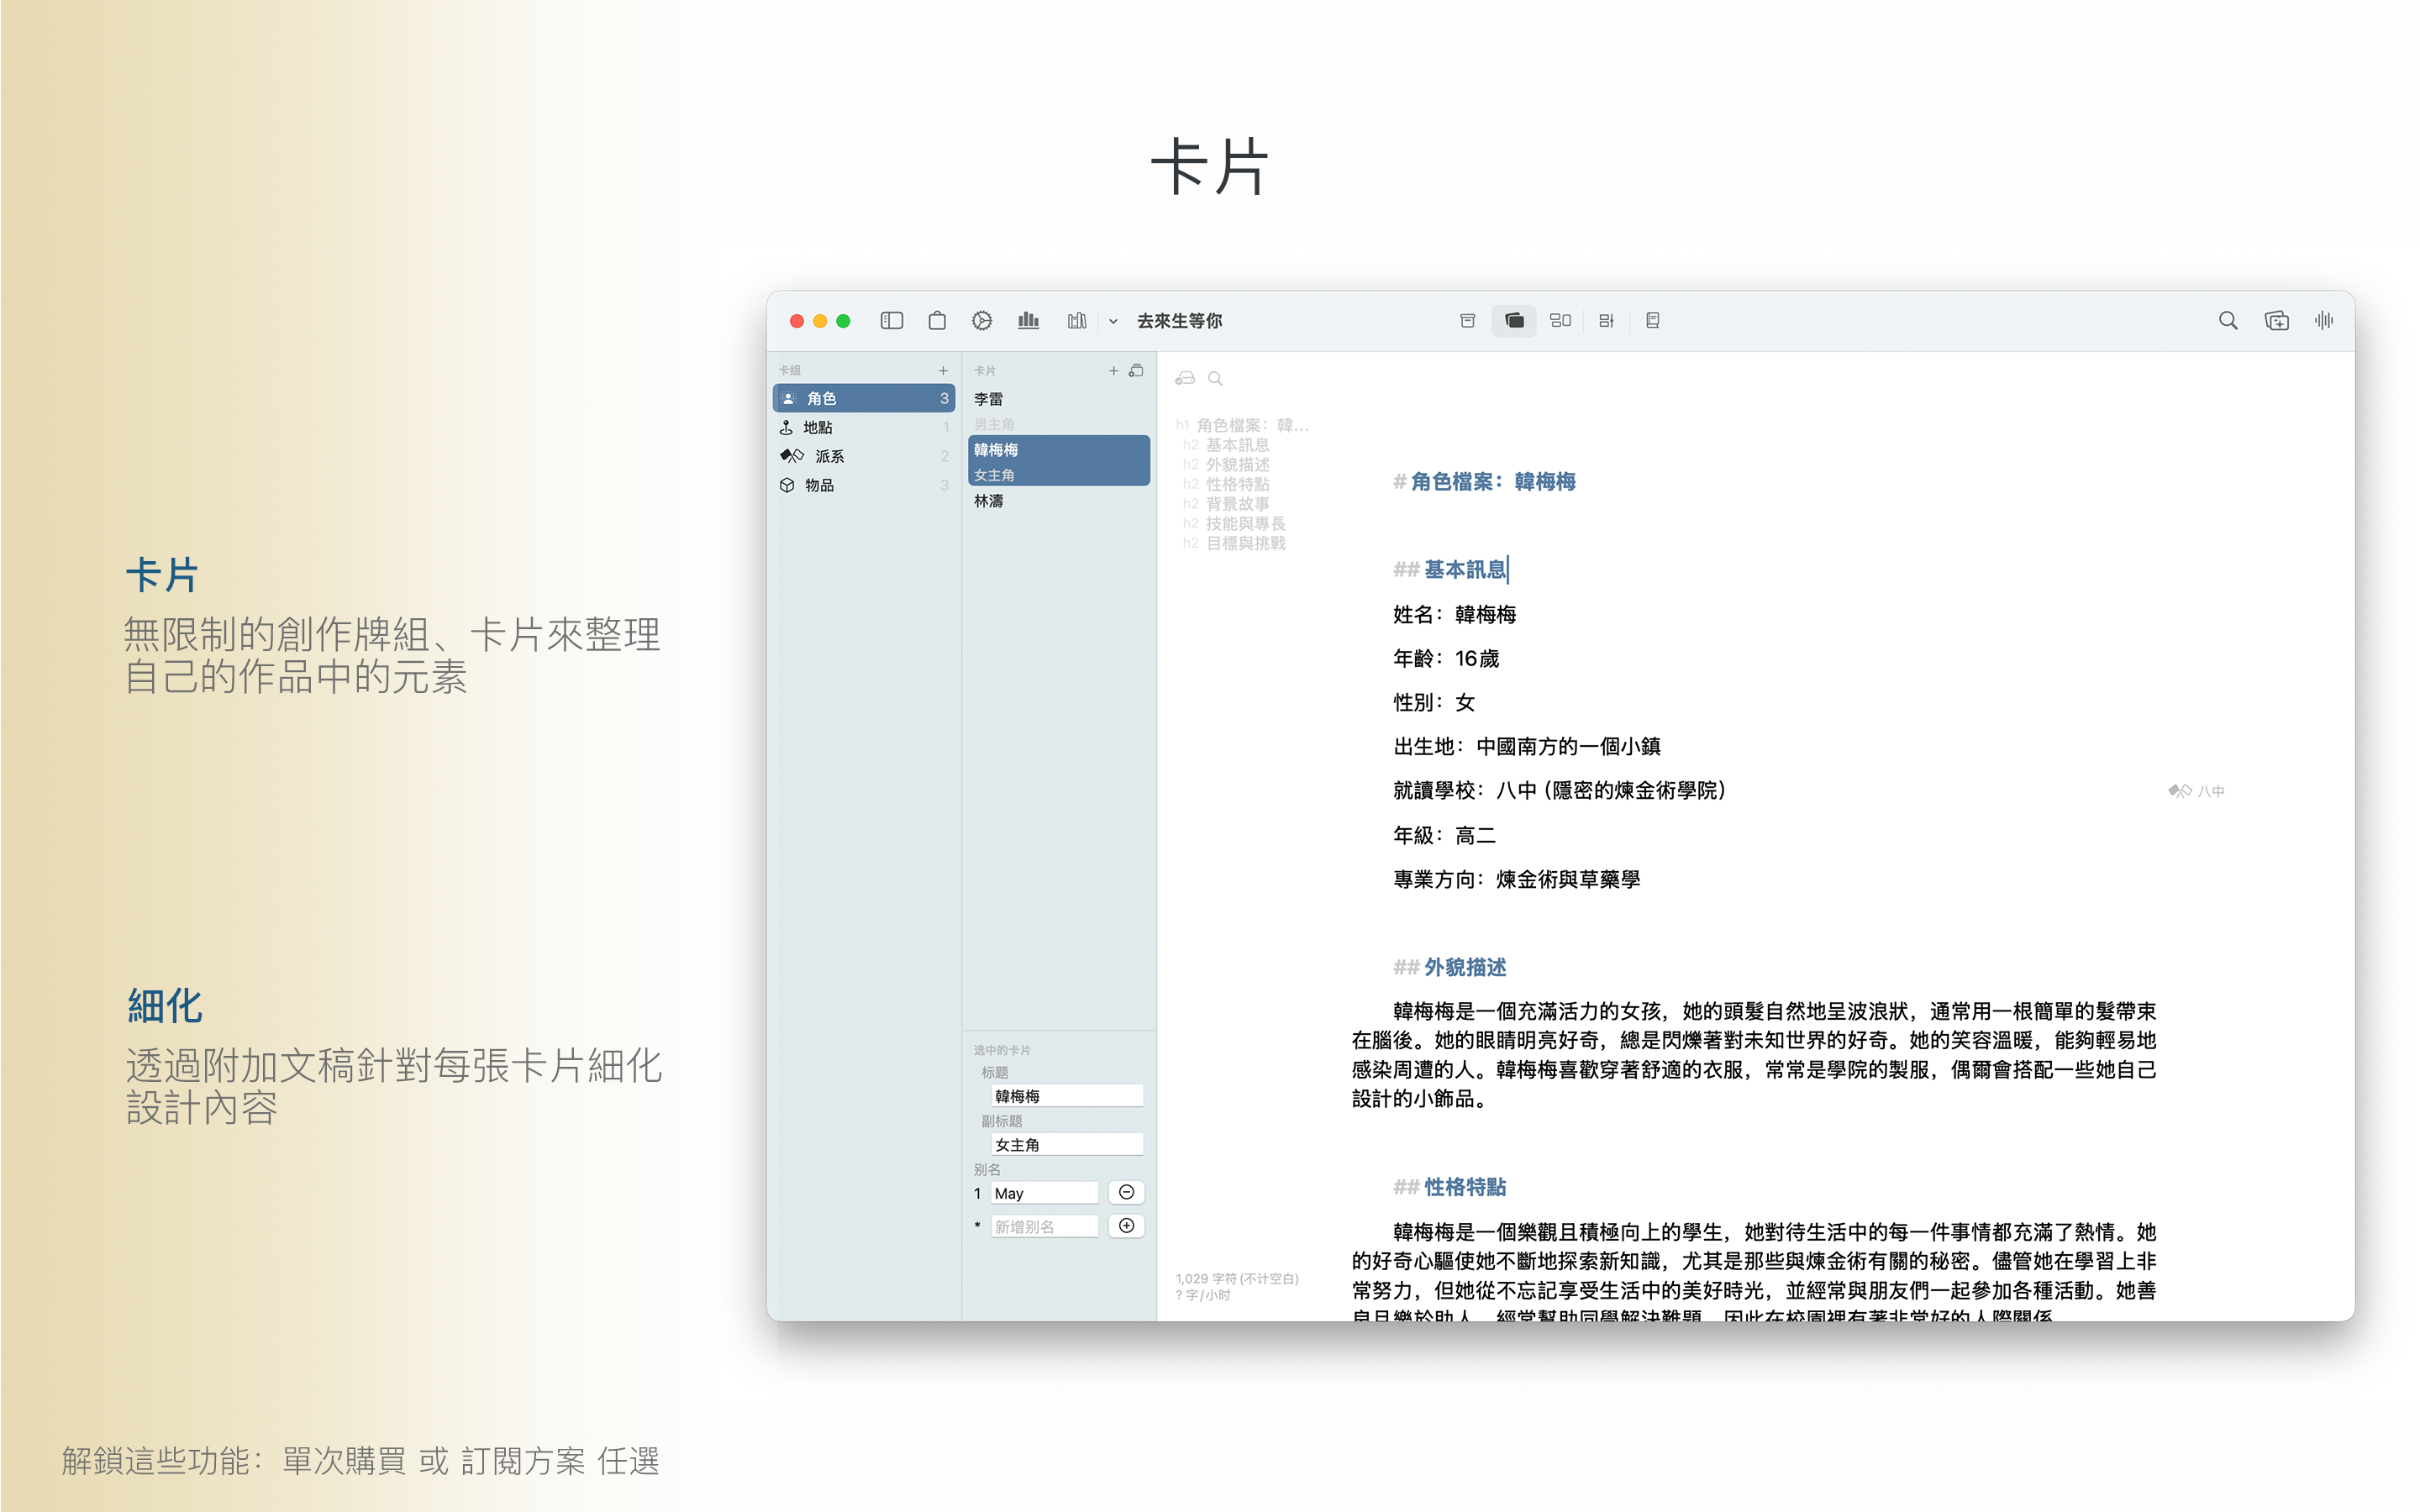This screenshot has height=1512, width=2420.
Task: Jump to h2 技能與專長 outline entry
Action: 1234,523
